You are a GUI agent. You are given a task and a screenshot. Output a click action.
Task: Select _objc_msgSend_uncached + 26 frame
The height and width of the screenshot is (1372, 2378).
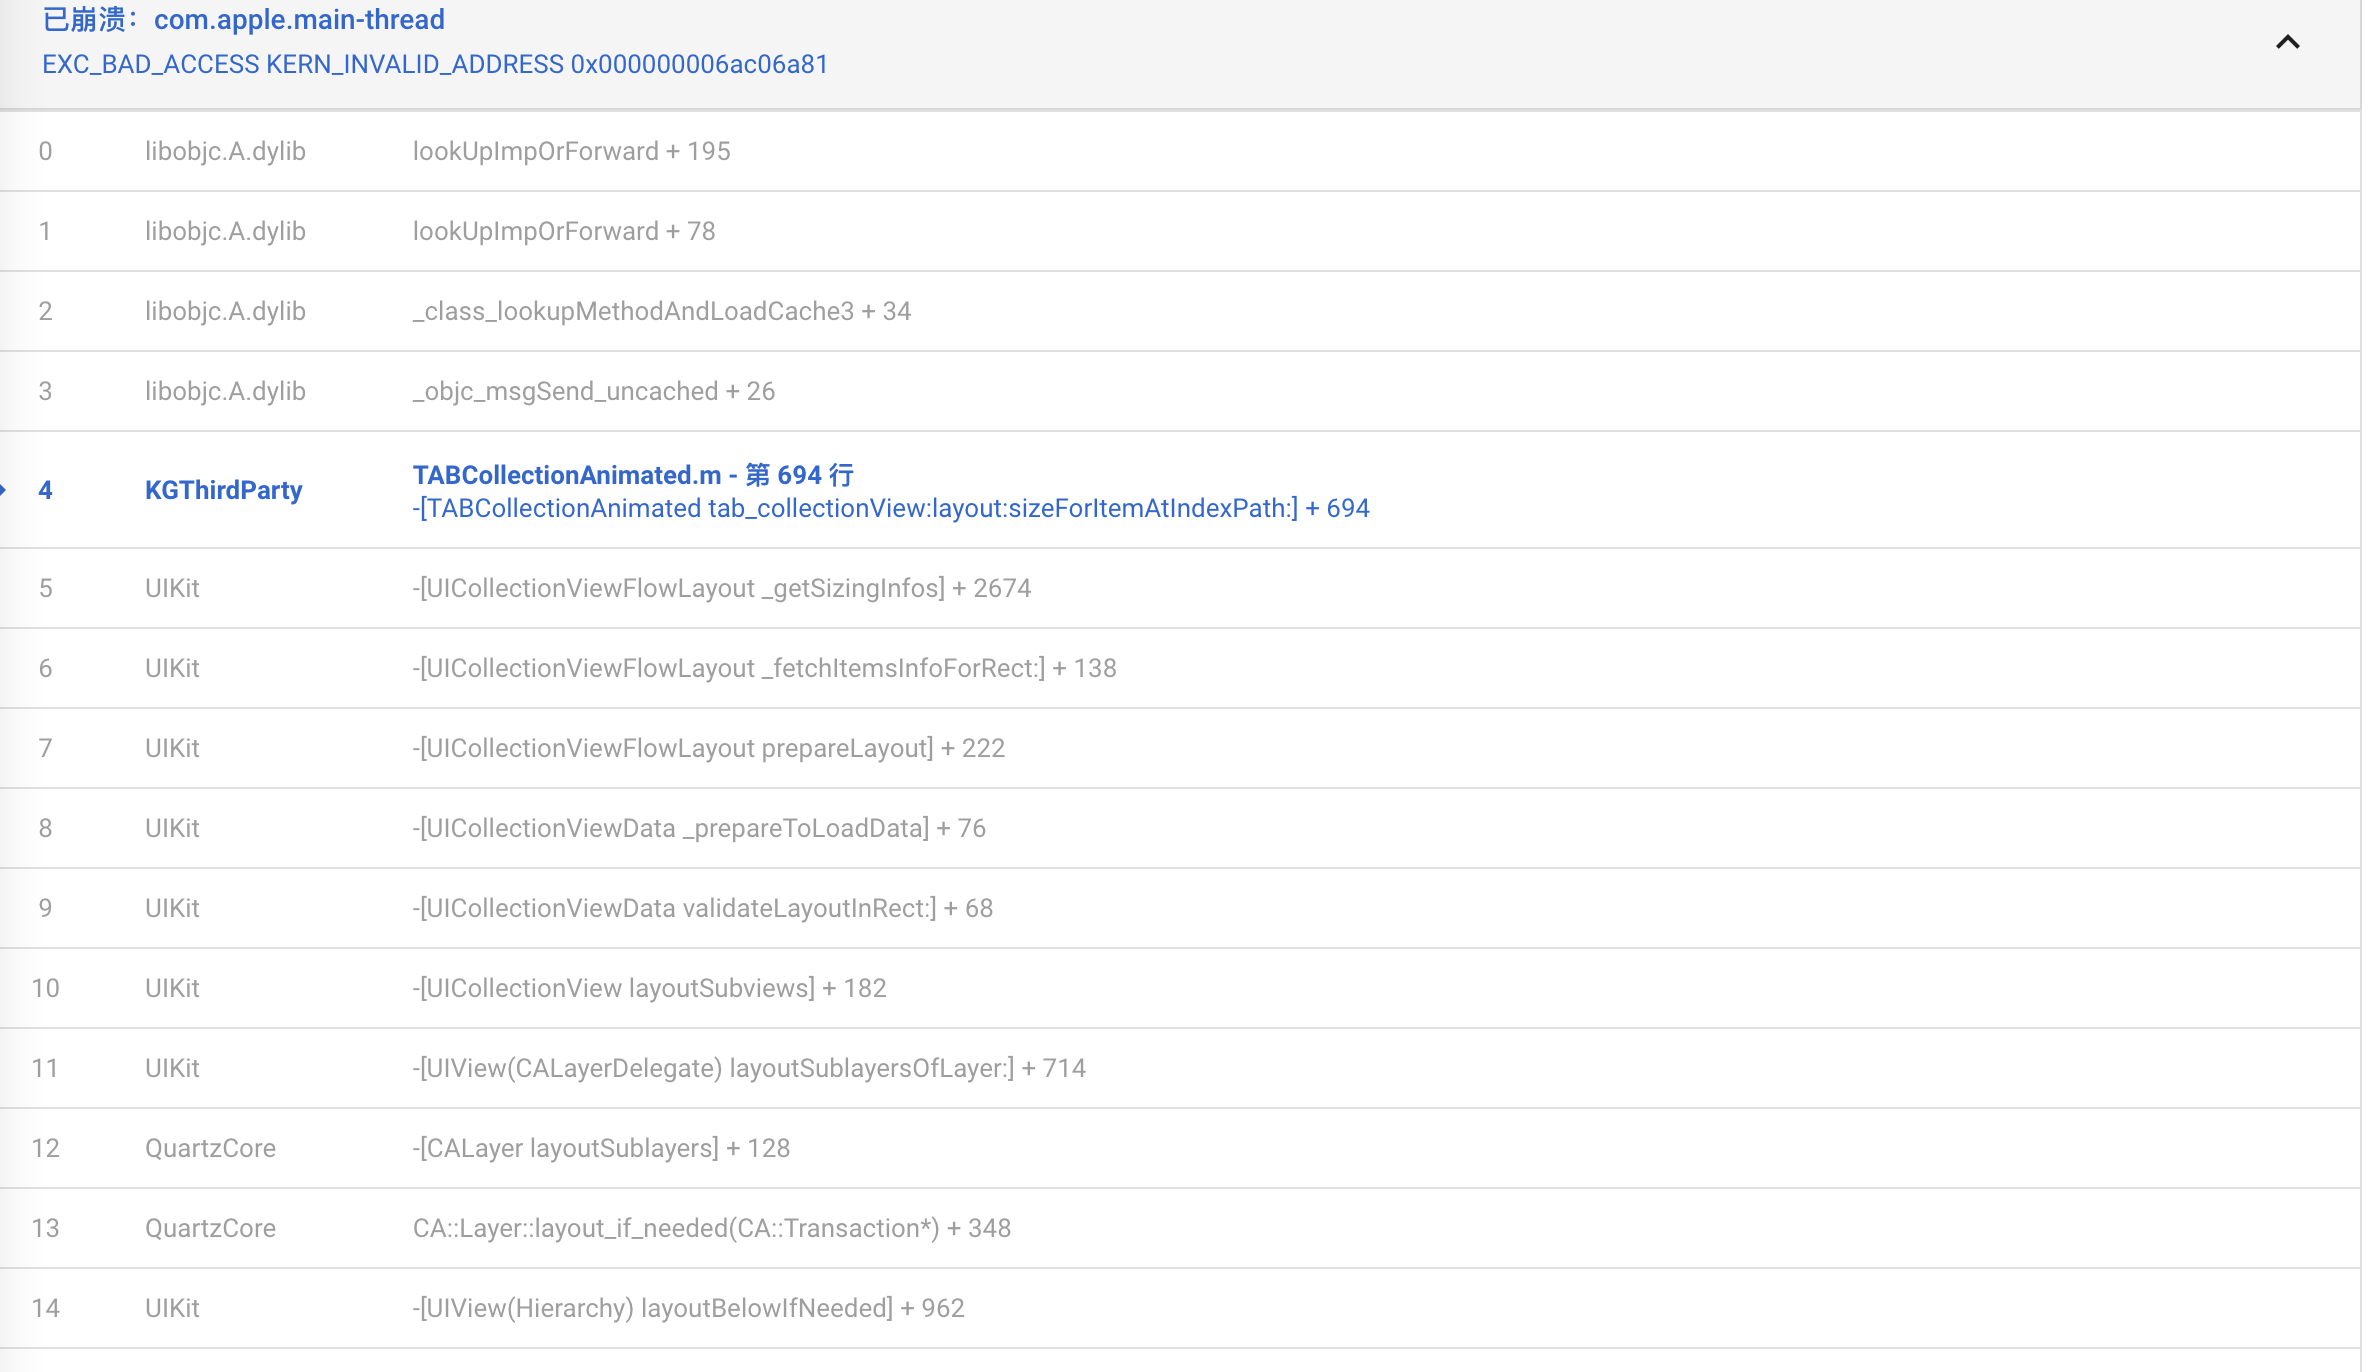(x=1180, y=391)
